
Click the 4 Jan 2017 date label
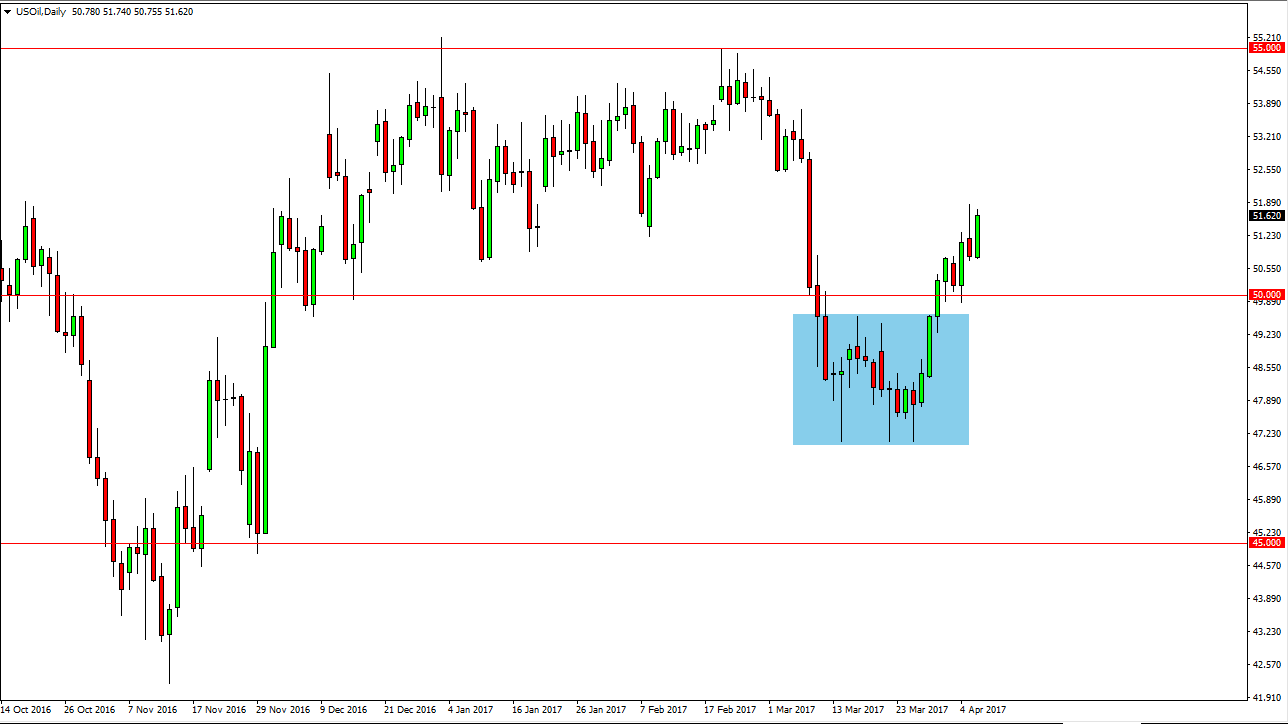(473, 709)
